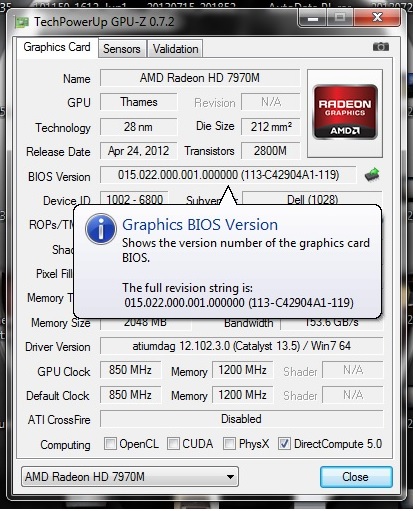This screenshot has width=415, height=511.
Task: Check the PhysX checkbox
Action: [x=229, y=444]
